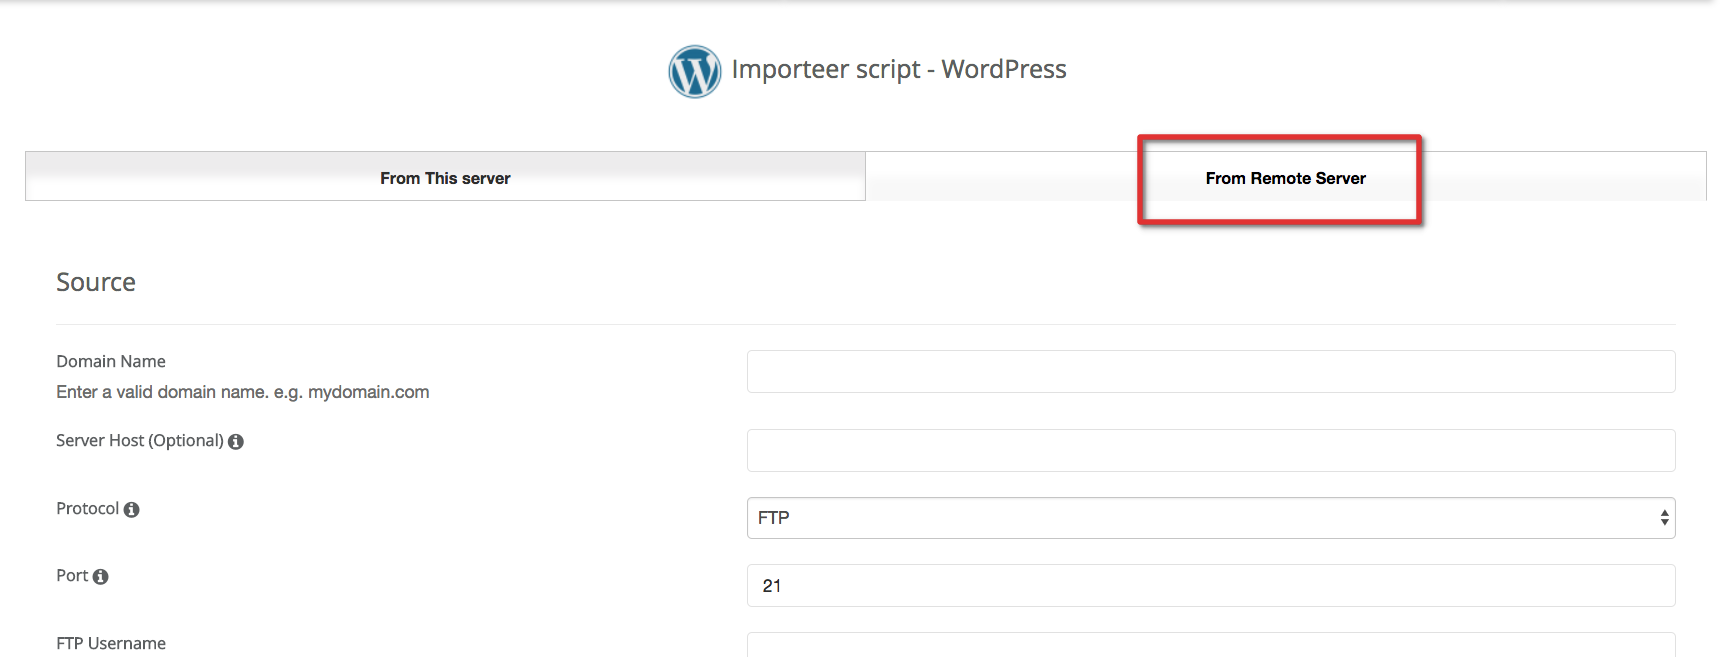Viewport: 1728px width, 657px height.
Task: Click the Importeer script - WordPress title
Action: coord(898,69)
